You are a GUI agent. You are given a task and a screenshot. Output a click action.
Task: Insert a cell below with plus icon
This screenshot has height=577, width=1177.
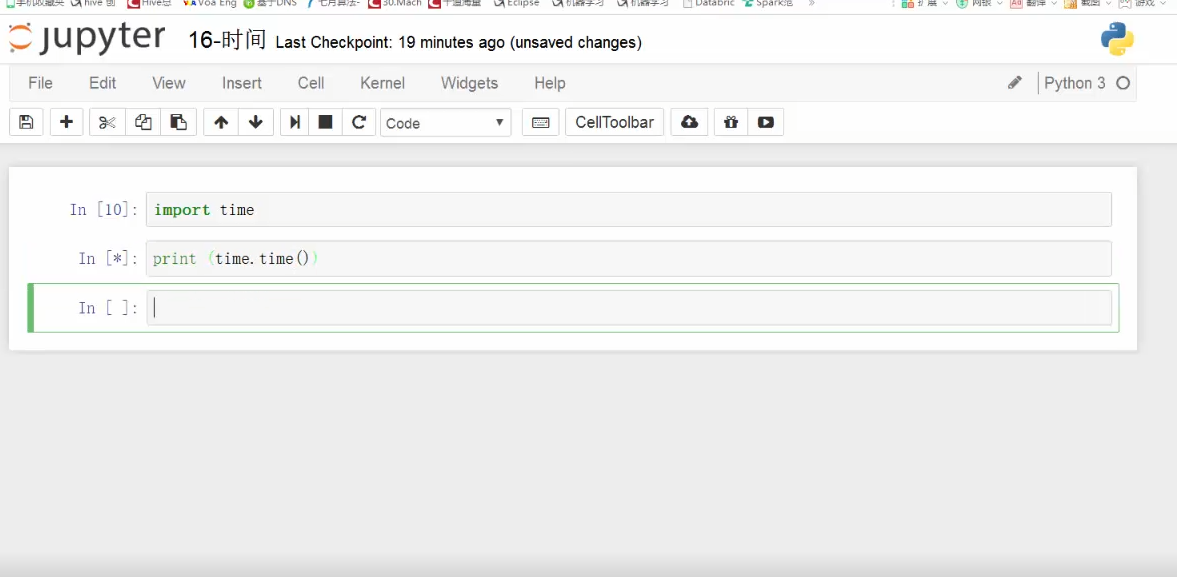click(66, 122)
